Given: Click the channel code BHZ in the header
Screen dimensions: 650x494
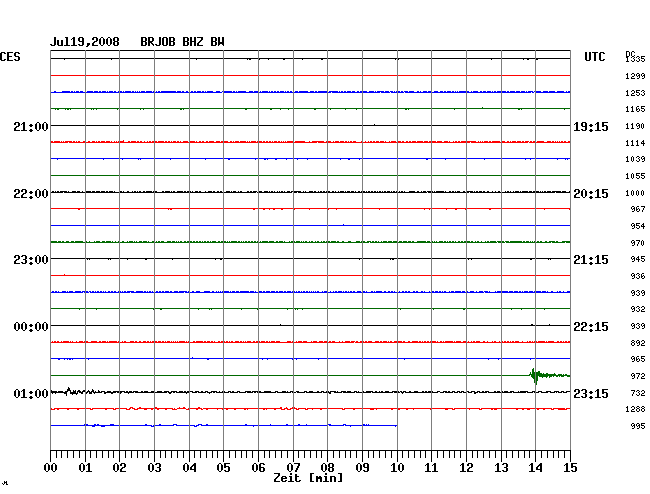Looking at the screenshot, I should pyautogui.click(x=193, y=42).
